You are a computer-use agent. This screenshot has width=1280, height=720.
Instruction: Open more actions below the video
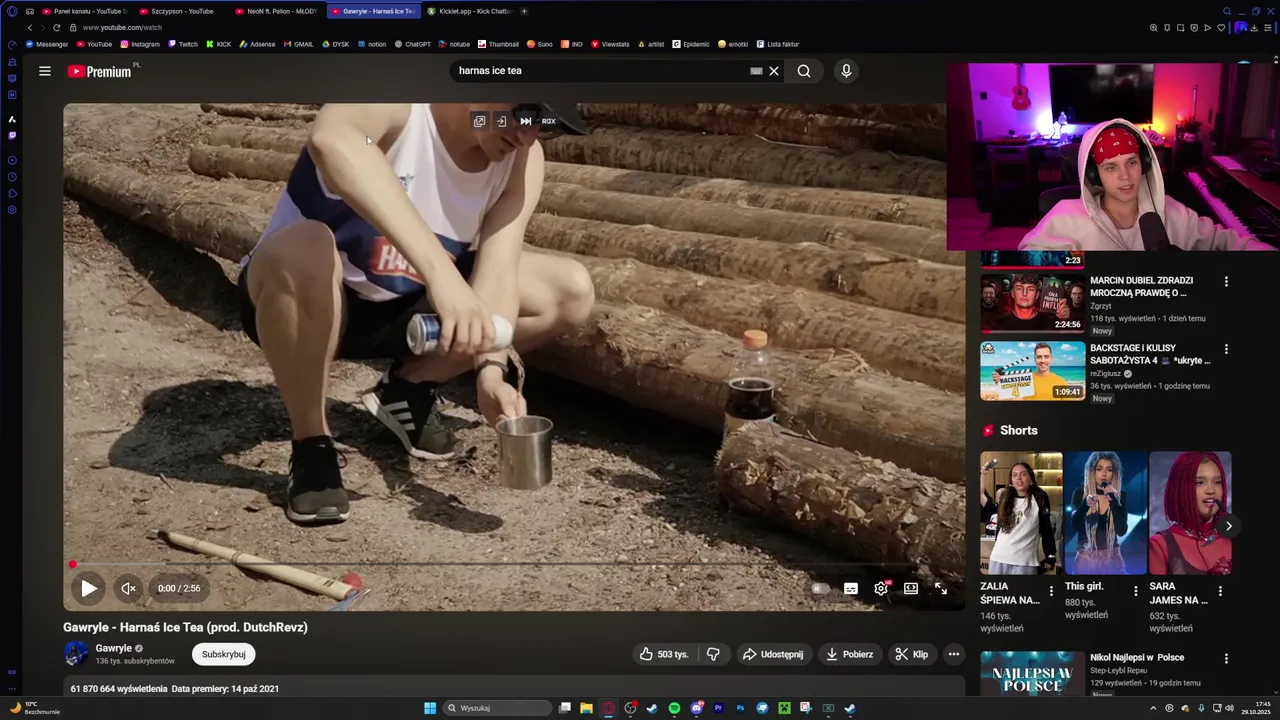tap(954, 654)
